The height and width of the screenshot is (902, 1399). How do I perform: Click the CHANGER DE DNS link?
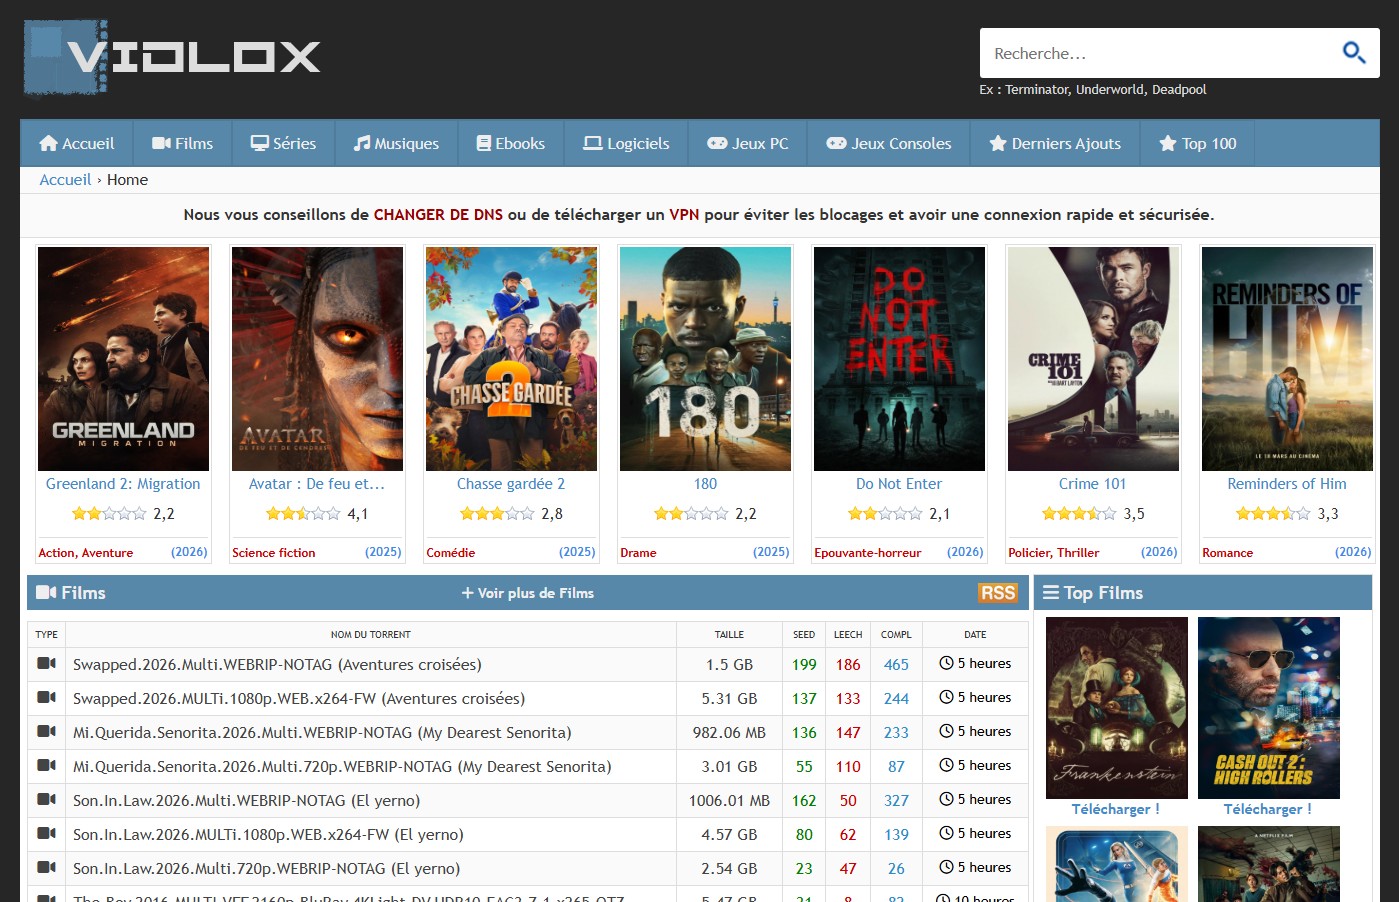point(438,214)
